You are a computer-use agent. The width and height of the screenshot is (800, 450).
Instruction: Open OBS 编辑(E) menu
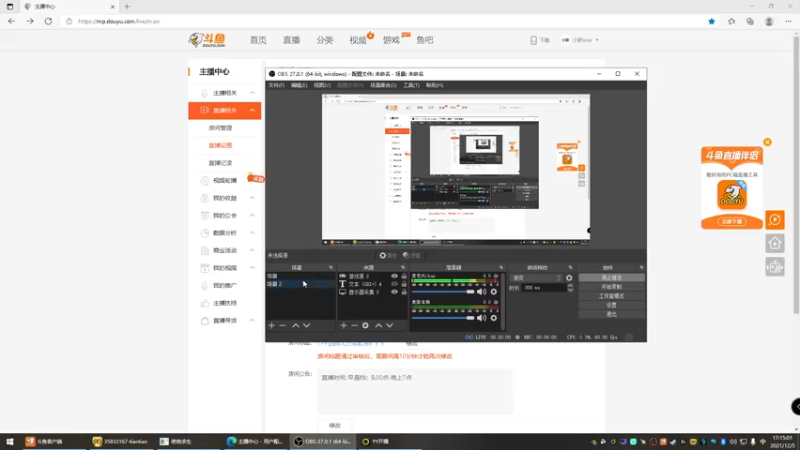(x=299, y=85)
